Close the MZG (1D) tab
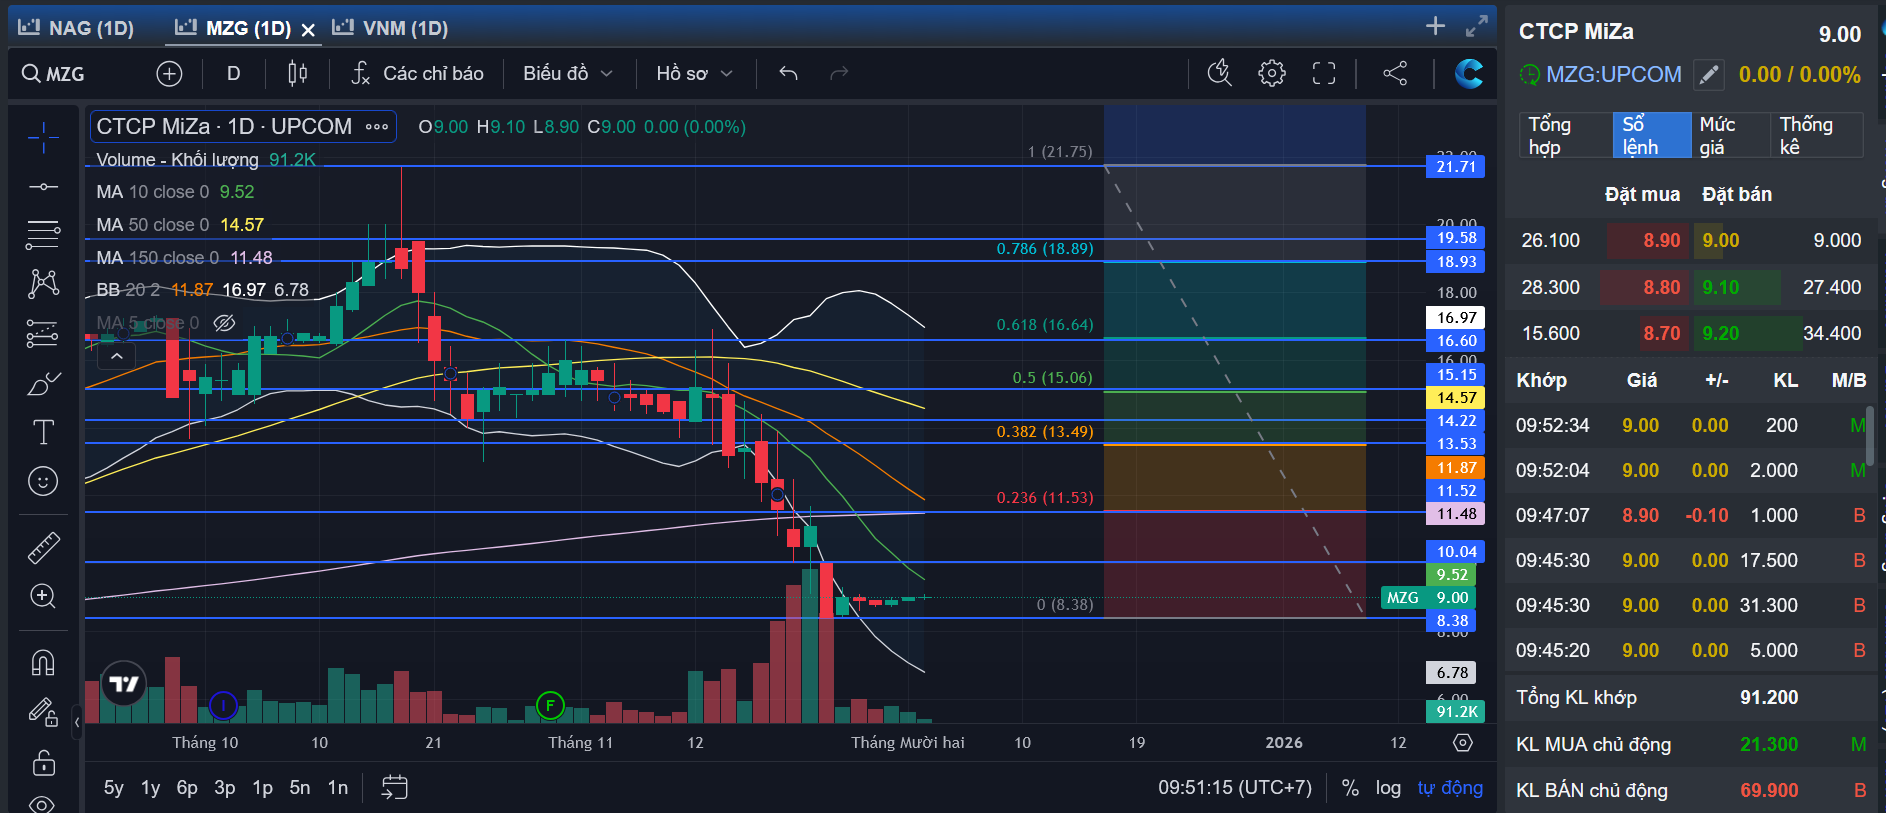1886x813 pixels. (x=308, y=30)
